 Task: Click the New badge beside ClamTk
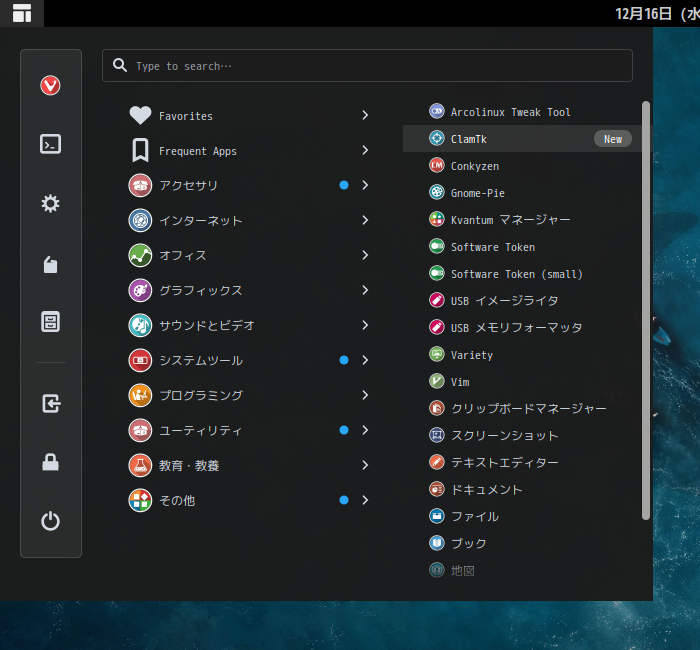[612, 139]
